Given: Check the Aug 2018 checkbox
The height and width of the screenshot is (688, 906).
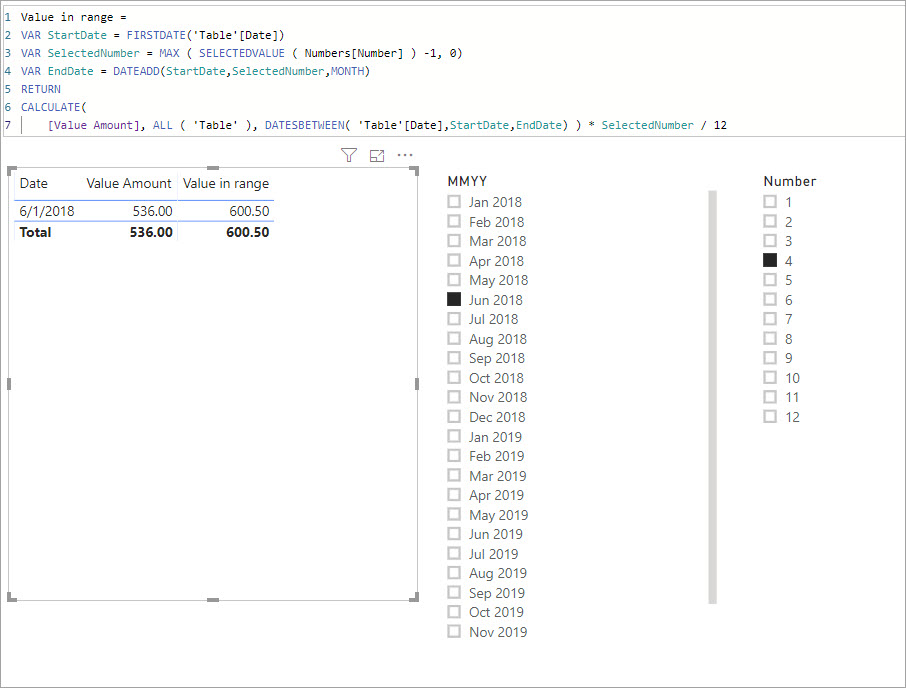Looking at the screenshot, I should click(x=454, y=338).
